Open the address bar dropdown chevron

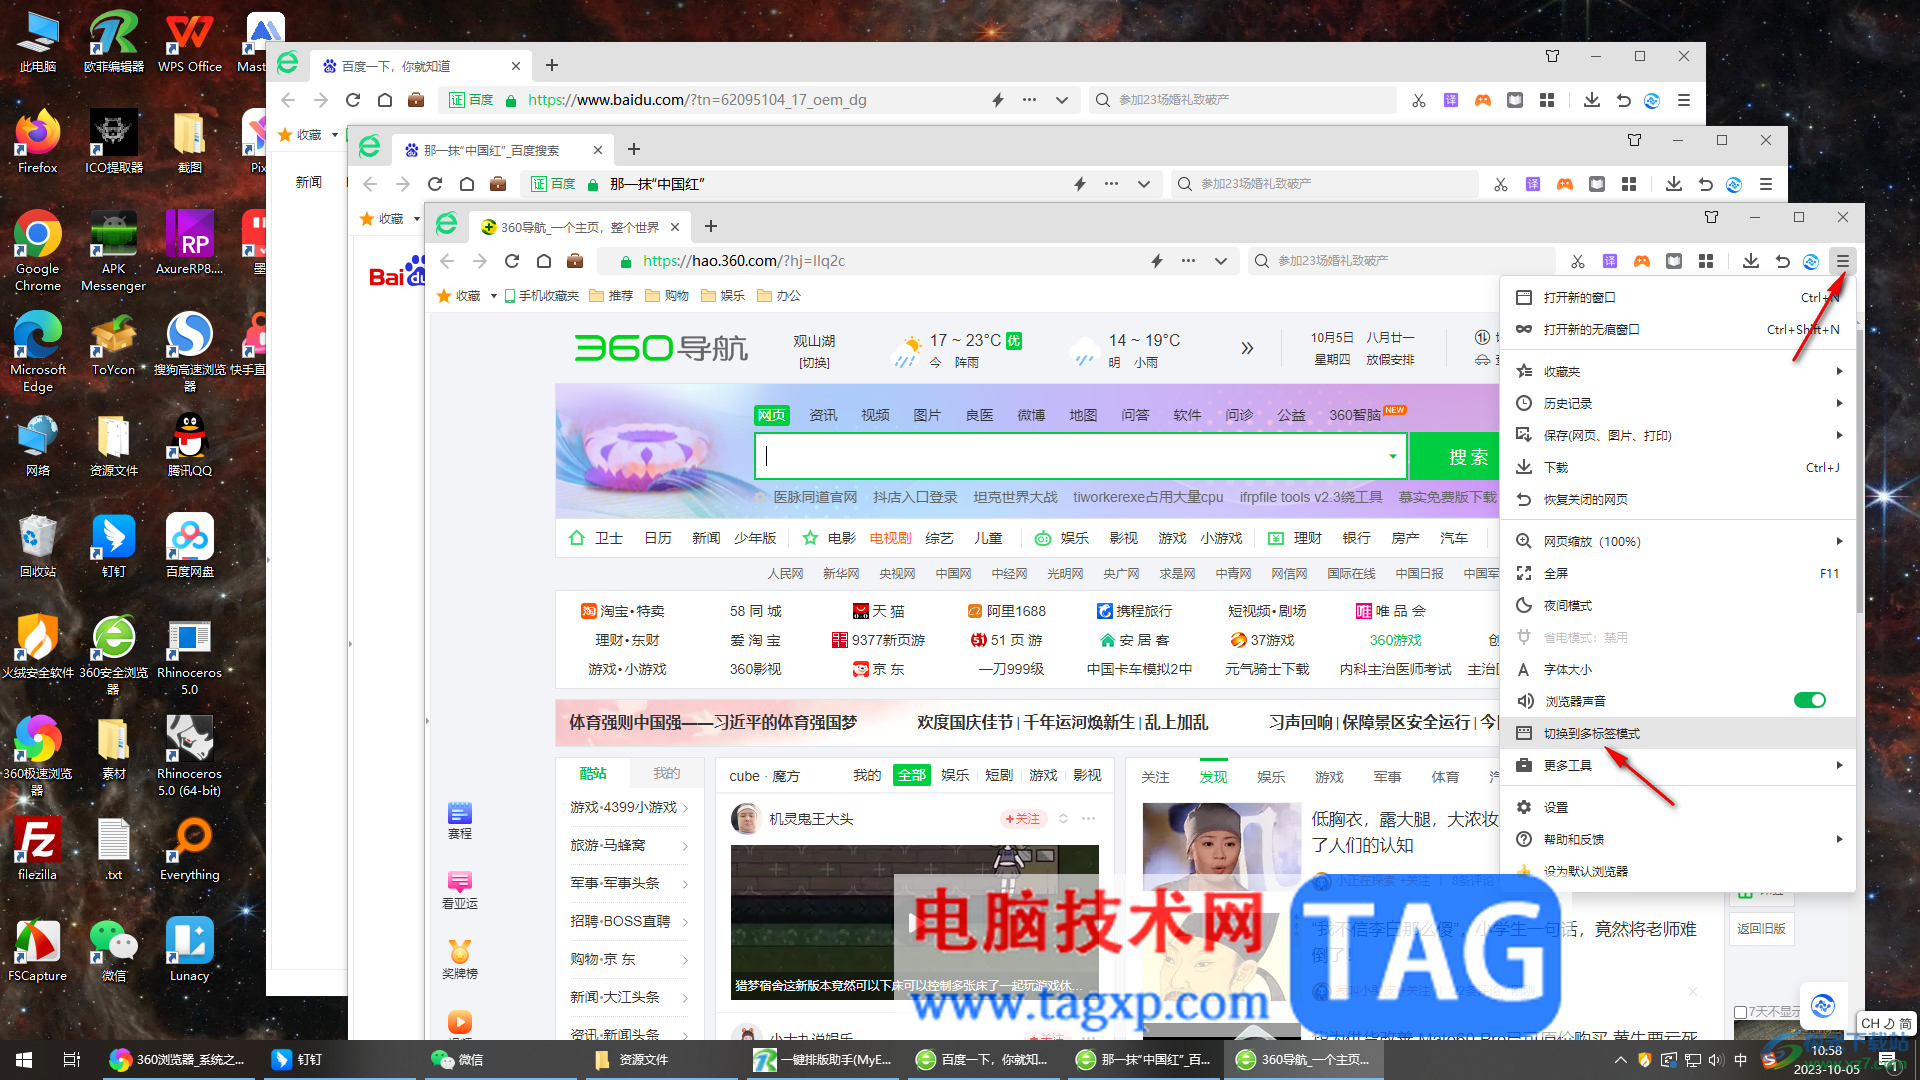pyautogui.click(x=1220, y=261)
